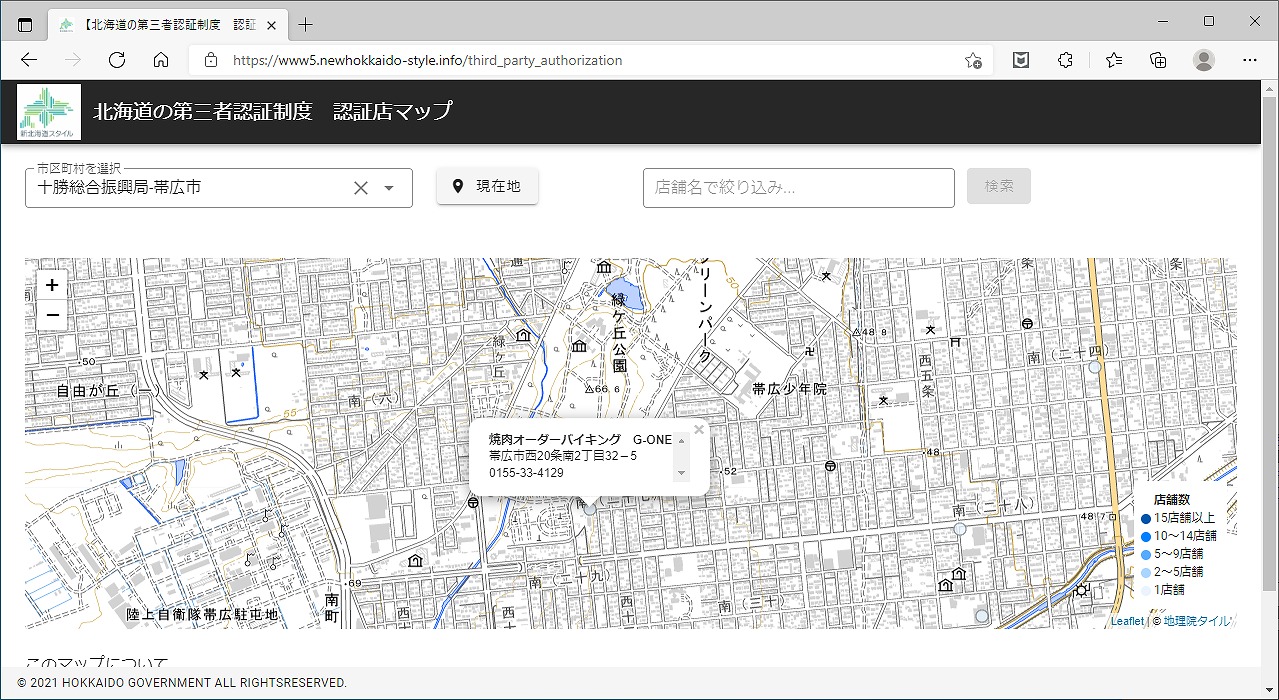The image size is (1279, 700).
Task: Click the 新北海道スタイル logo
Action: (49, 112)
